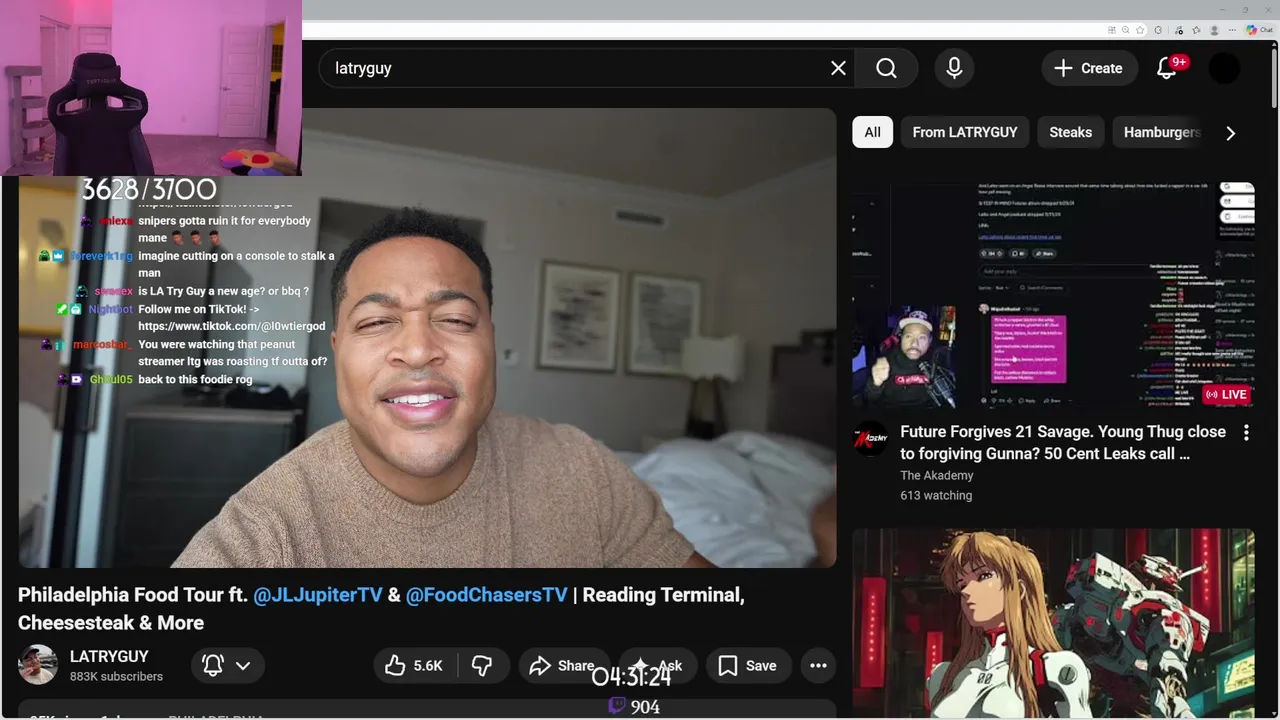Click the main video player
1280x720 pixels.
(427, 338)
